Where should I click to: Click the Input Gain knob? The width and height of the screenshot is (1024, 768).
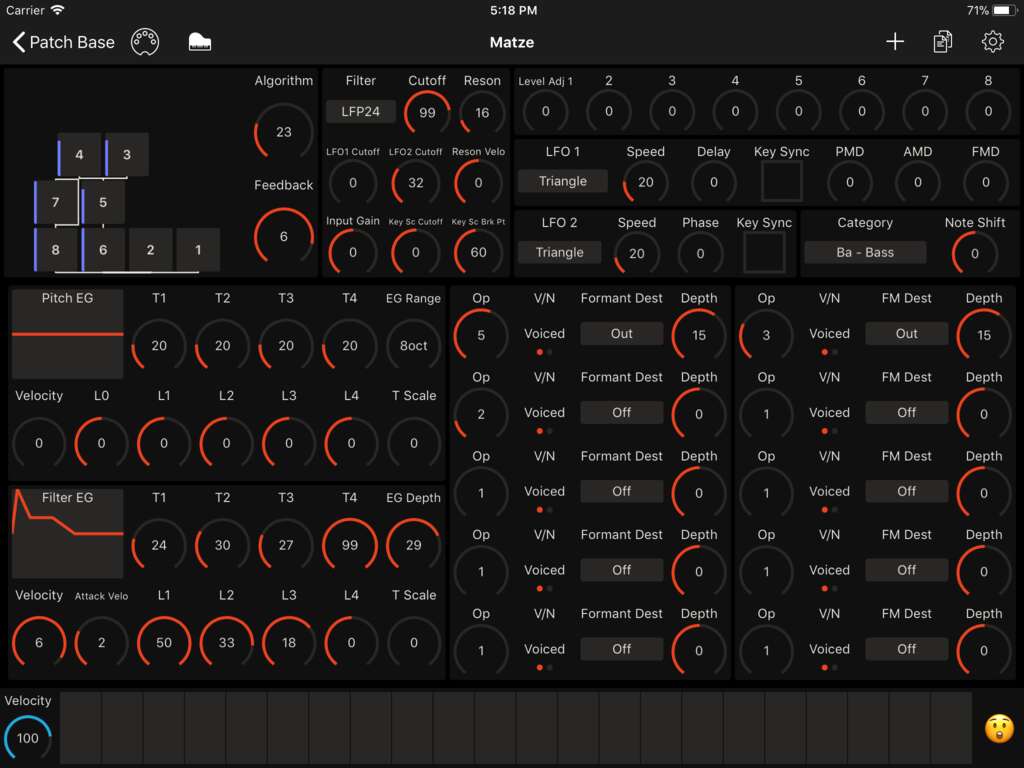(x=353, y=252)
